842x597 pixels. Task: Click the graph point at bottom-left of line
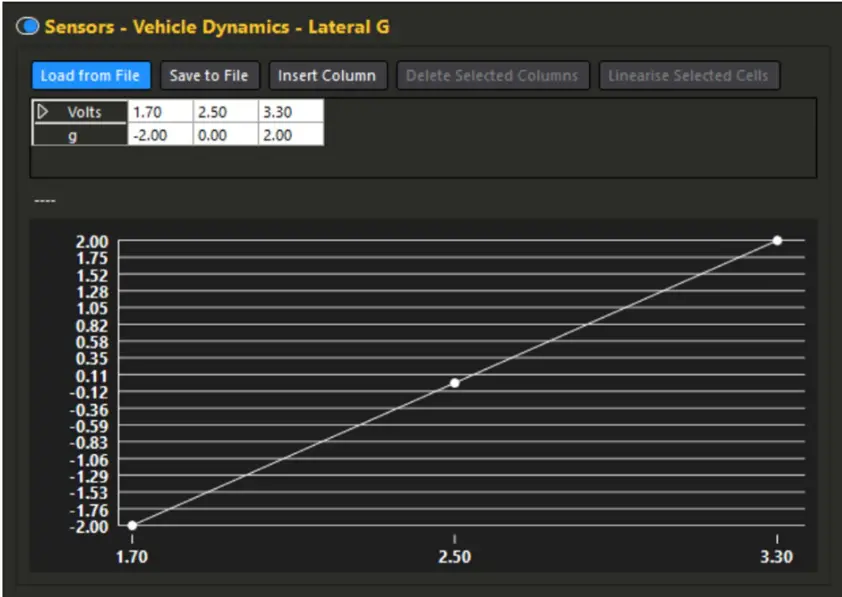[x=132, y=525]
